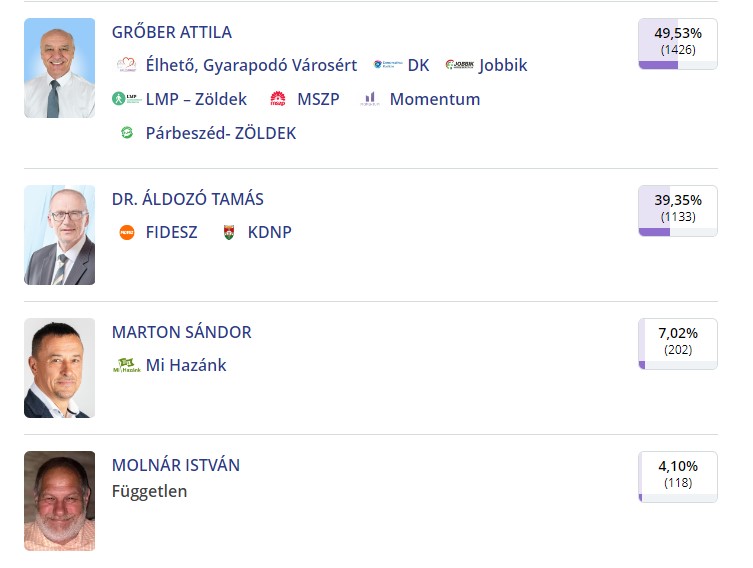Click Dr. Áldozó Tamás portrait photo
The image size is (753, 568).
(x=60, y=235)
